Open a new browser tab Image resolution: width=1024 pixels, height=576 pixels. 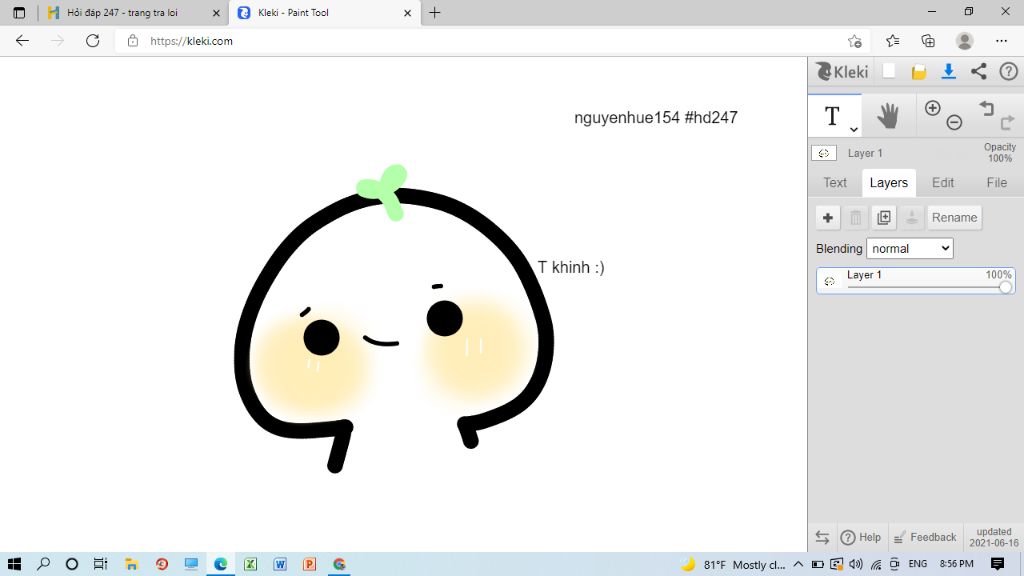[435, 12]
